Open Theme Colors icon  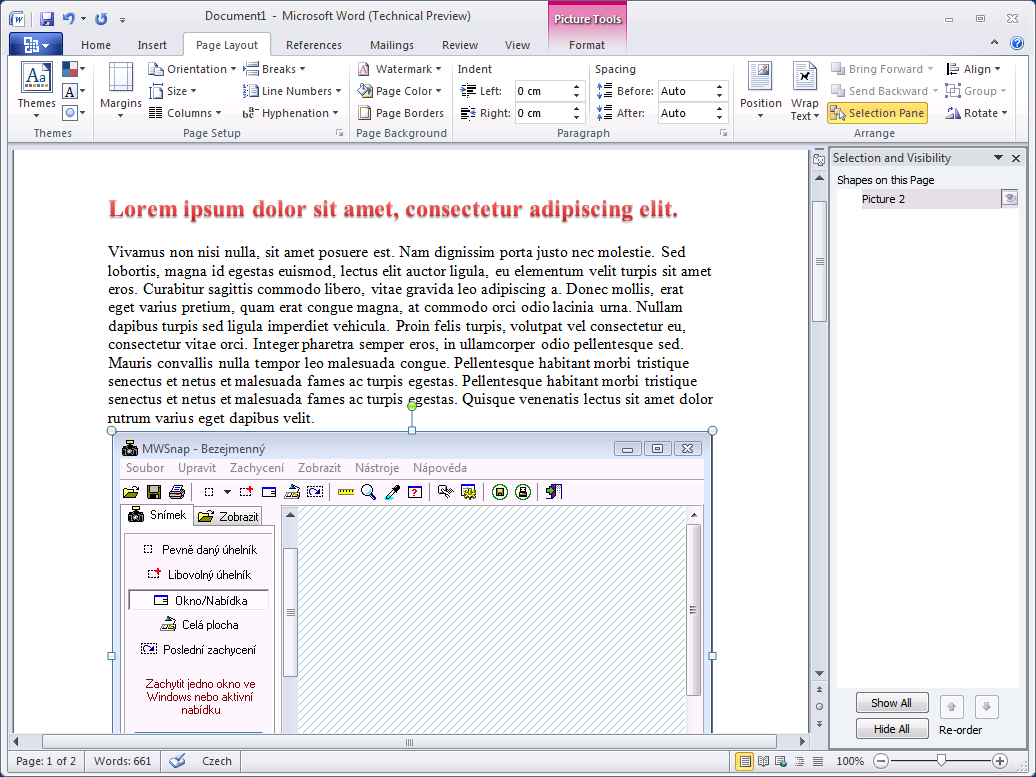73,69
